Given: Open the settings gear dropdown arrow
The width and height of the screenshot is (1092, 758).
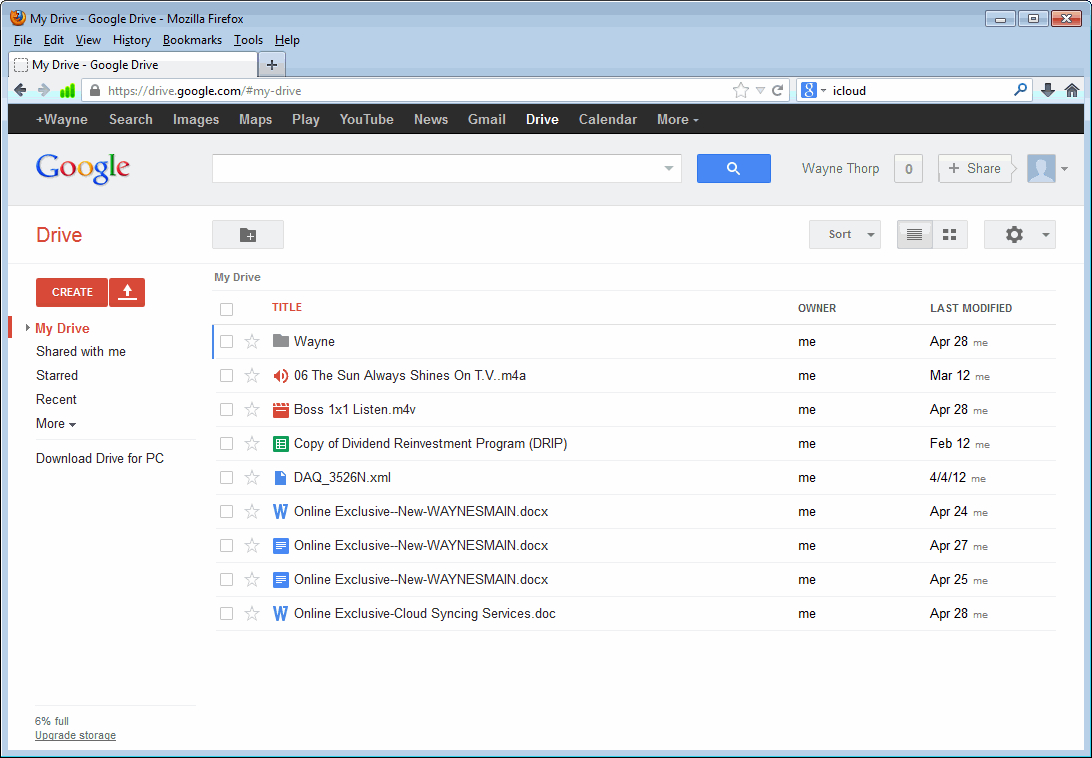Looking at the screenshot, I should tap(1045, 235).
